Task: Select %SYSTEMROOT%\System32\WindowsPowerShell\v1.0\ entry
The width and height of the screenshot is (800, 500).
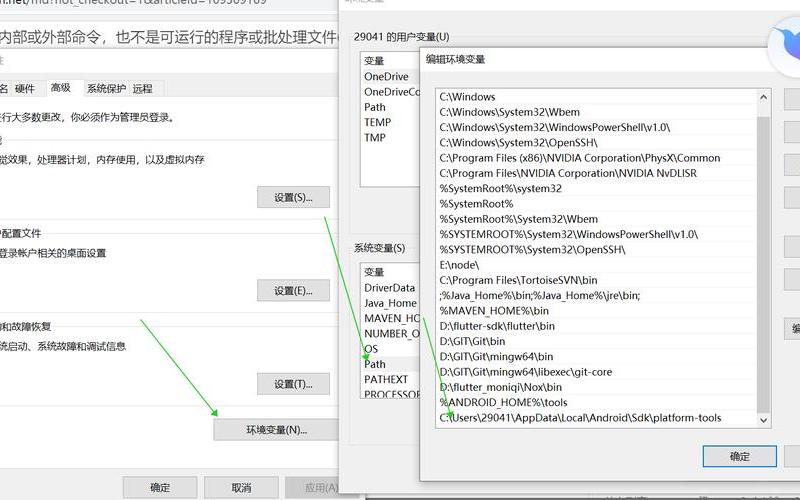Action: [597, 234]
